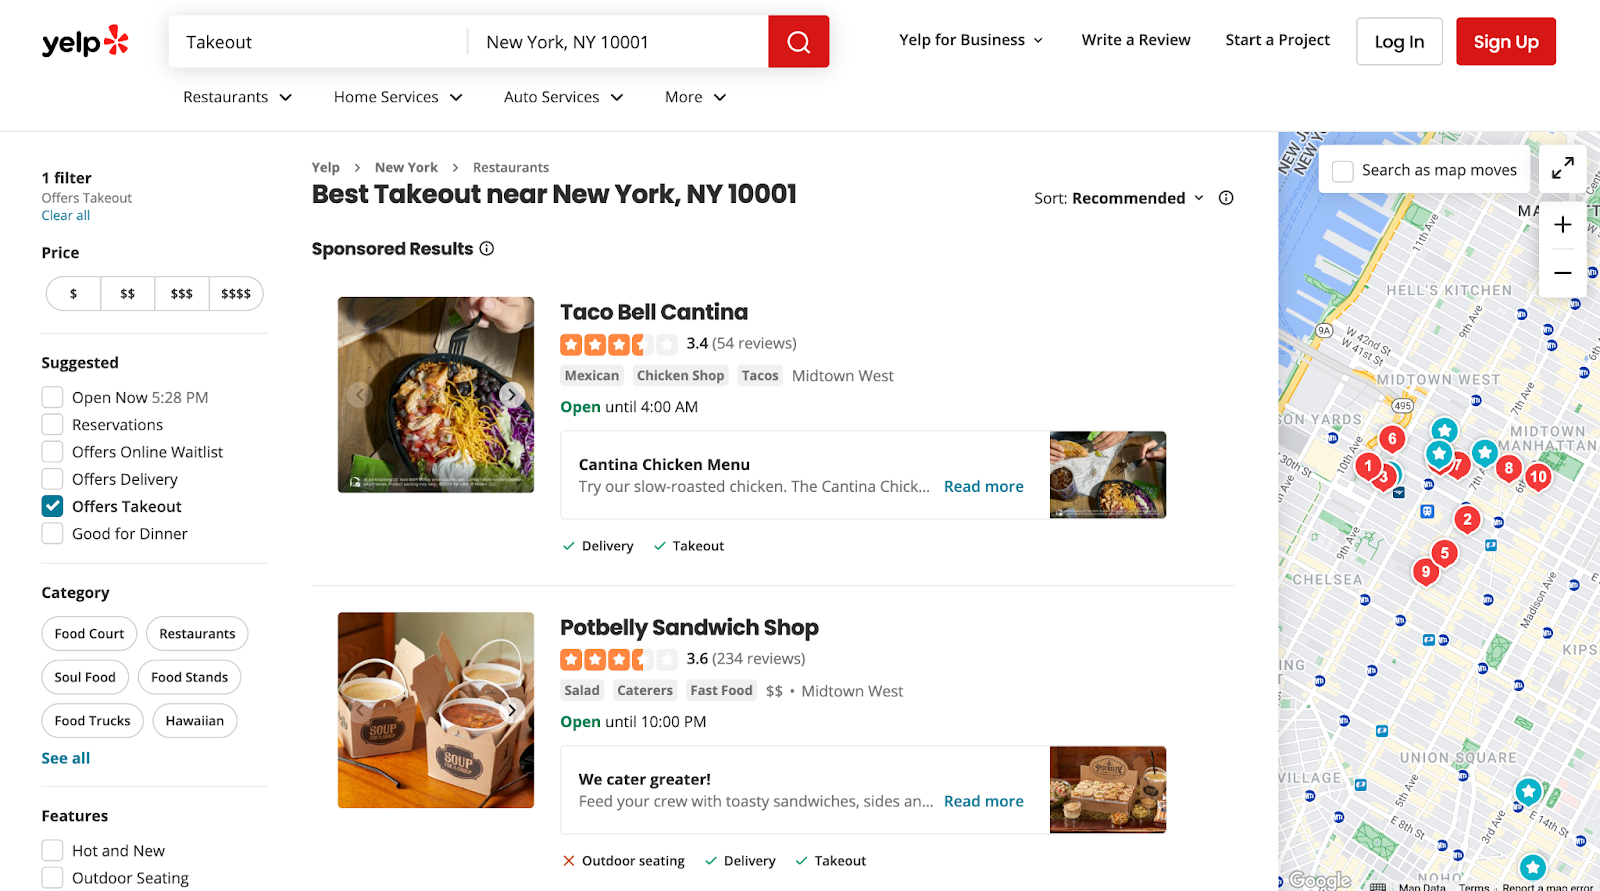The width and height of the screenshot is (1600, 891).
Task: Go to Yelp breadcrumb
Action: [325, 167]
